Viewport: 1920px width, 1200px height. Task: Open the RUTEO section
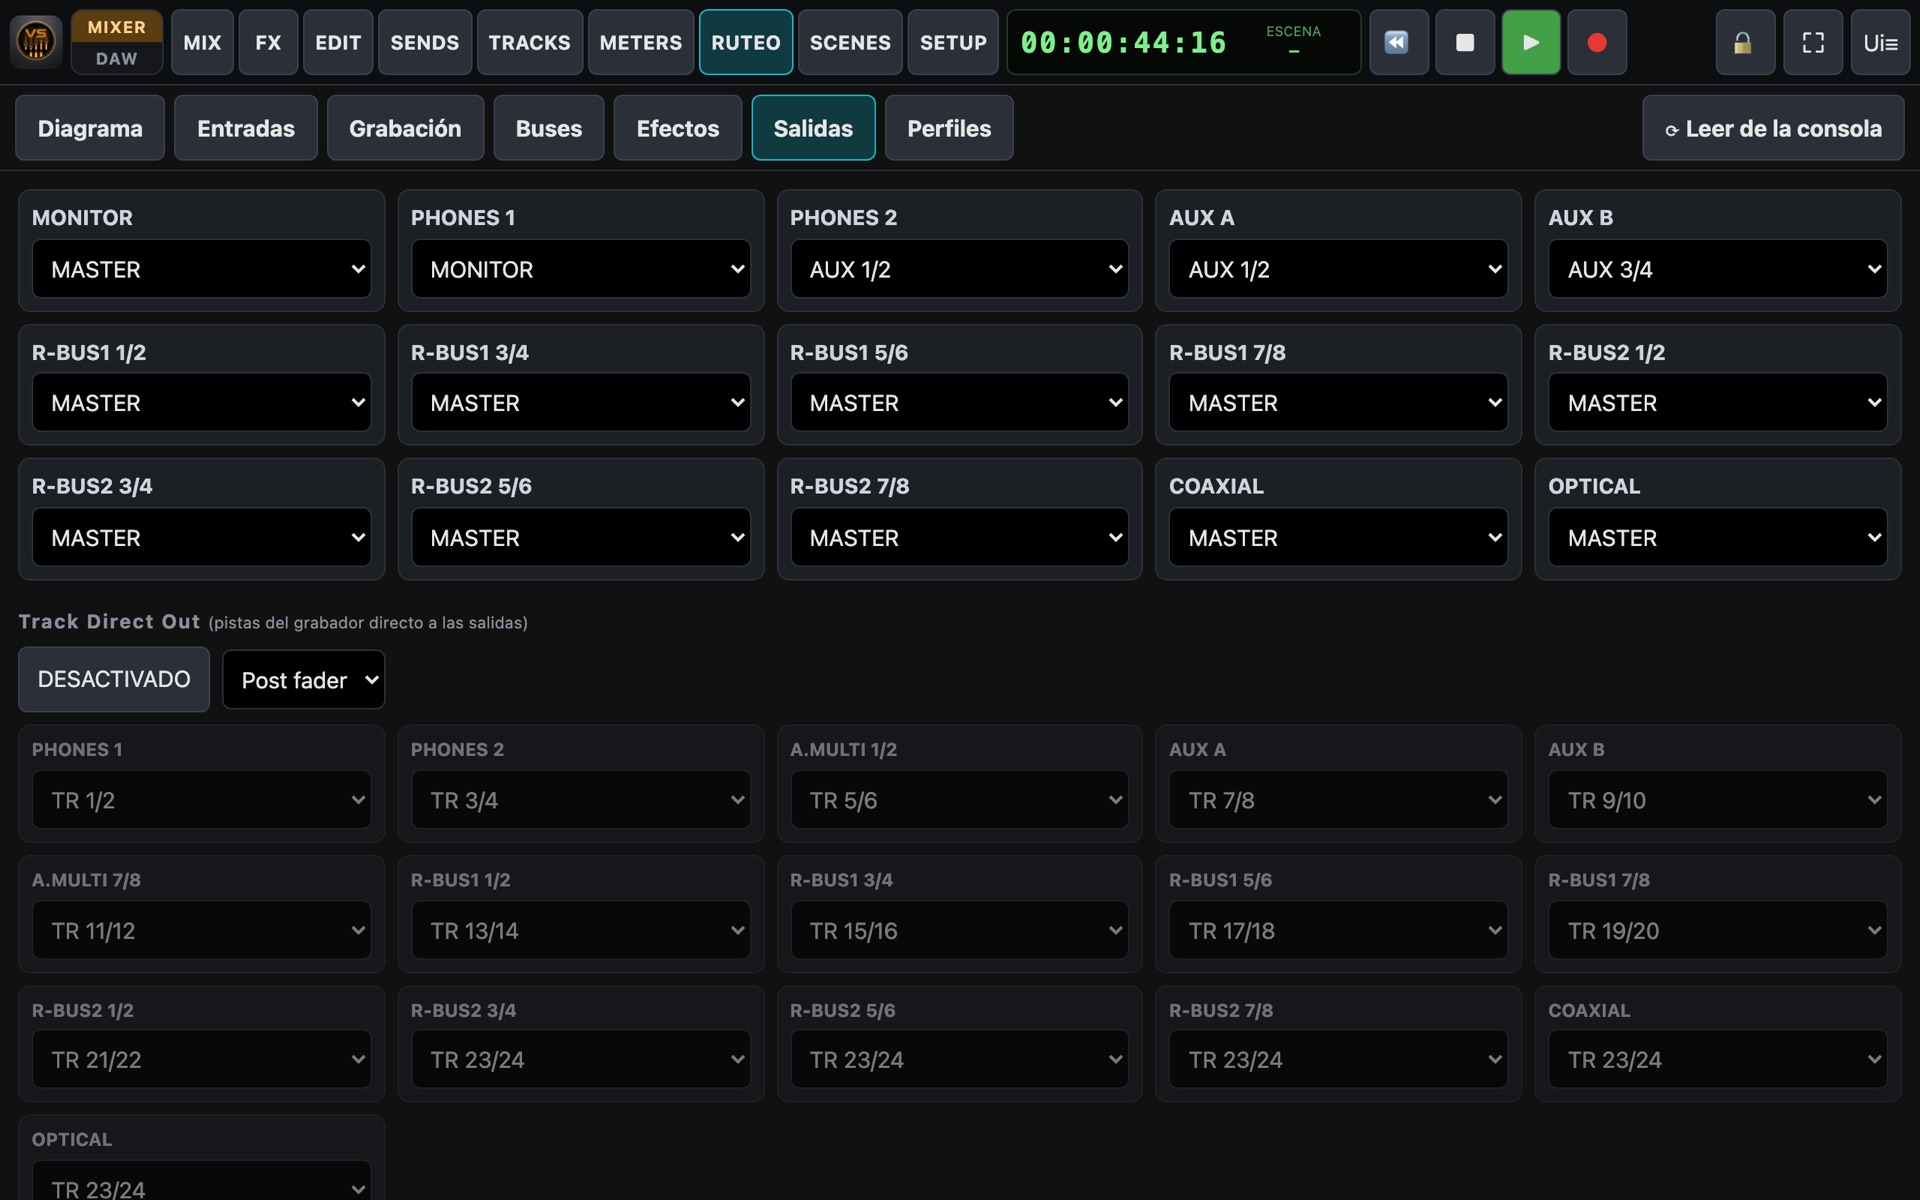[x=746, y=42]
